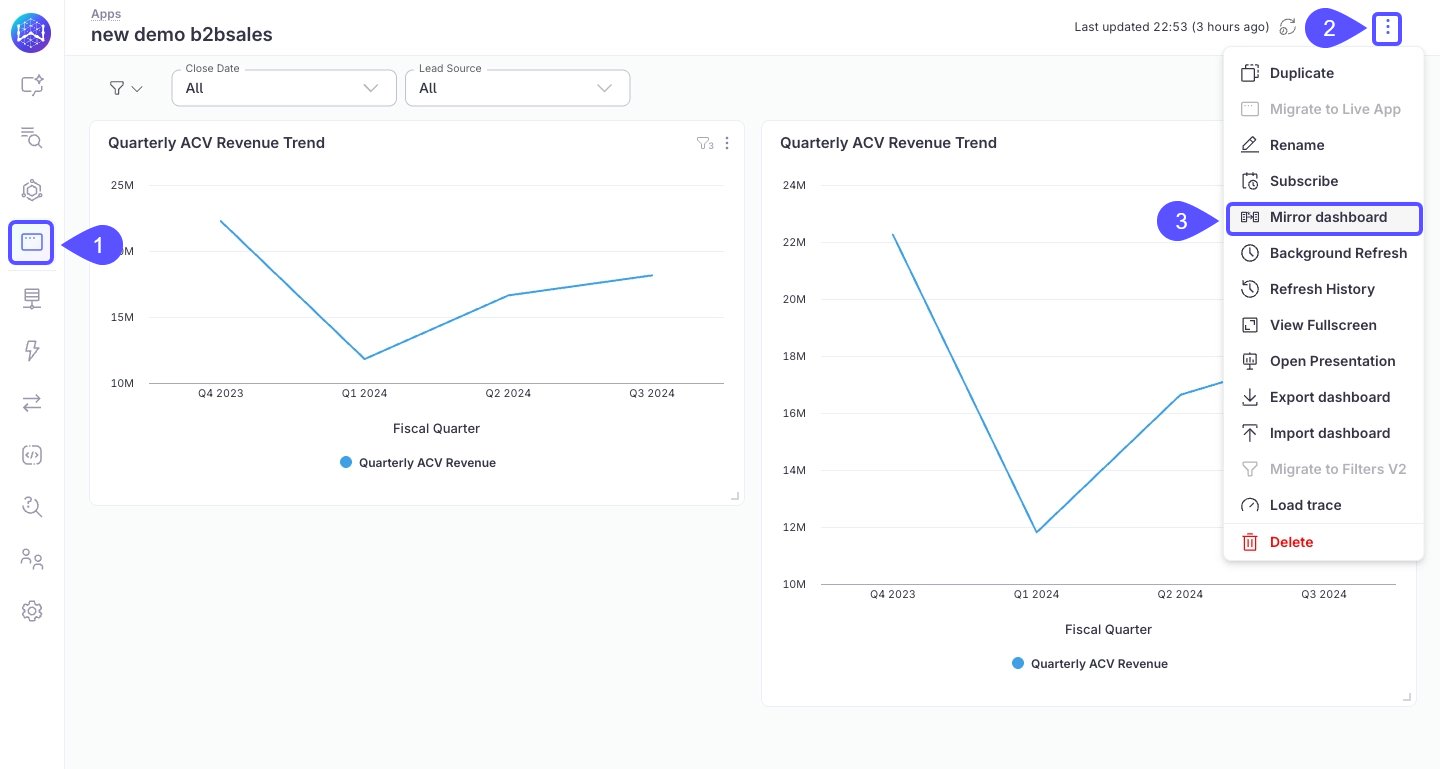Image resolution: width=1440 pixels, height=769 pixels.
Task: Click Background Refresh in the menu
Action: coord(1323,253)
